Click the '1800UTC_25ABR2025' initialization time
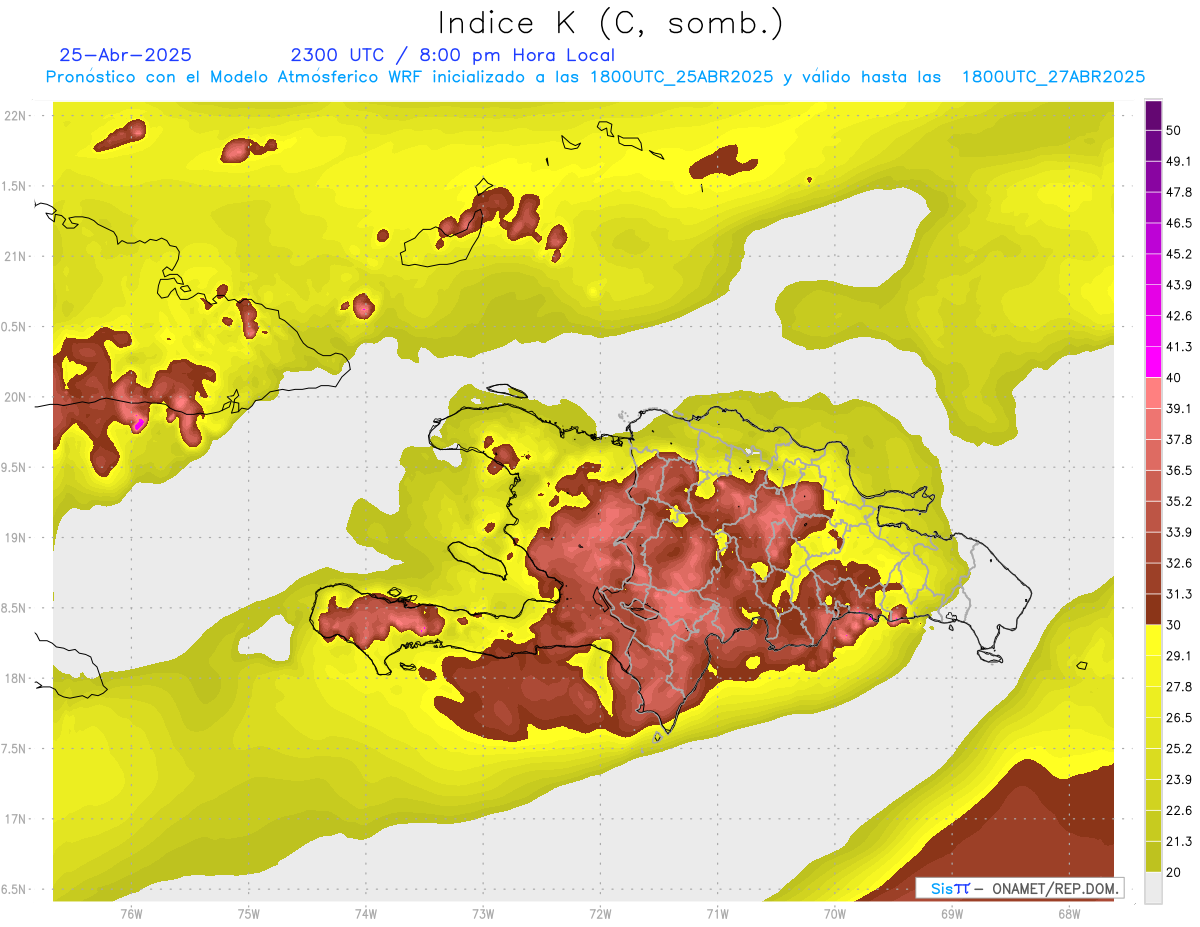Viewport: 1200px width, 927px height. (x=681, y=77)
